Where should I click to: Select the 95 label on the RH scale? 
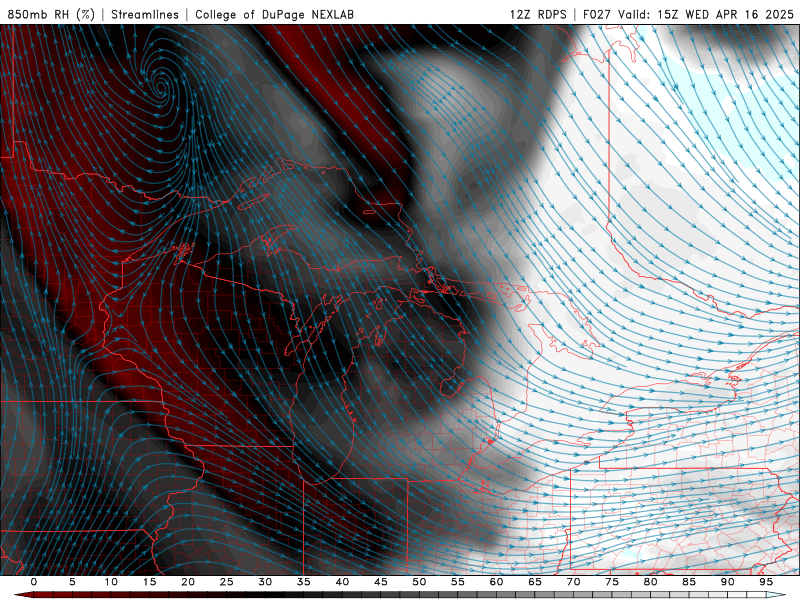766,582
